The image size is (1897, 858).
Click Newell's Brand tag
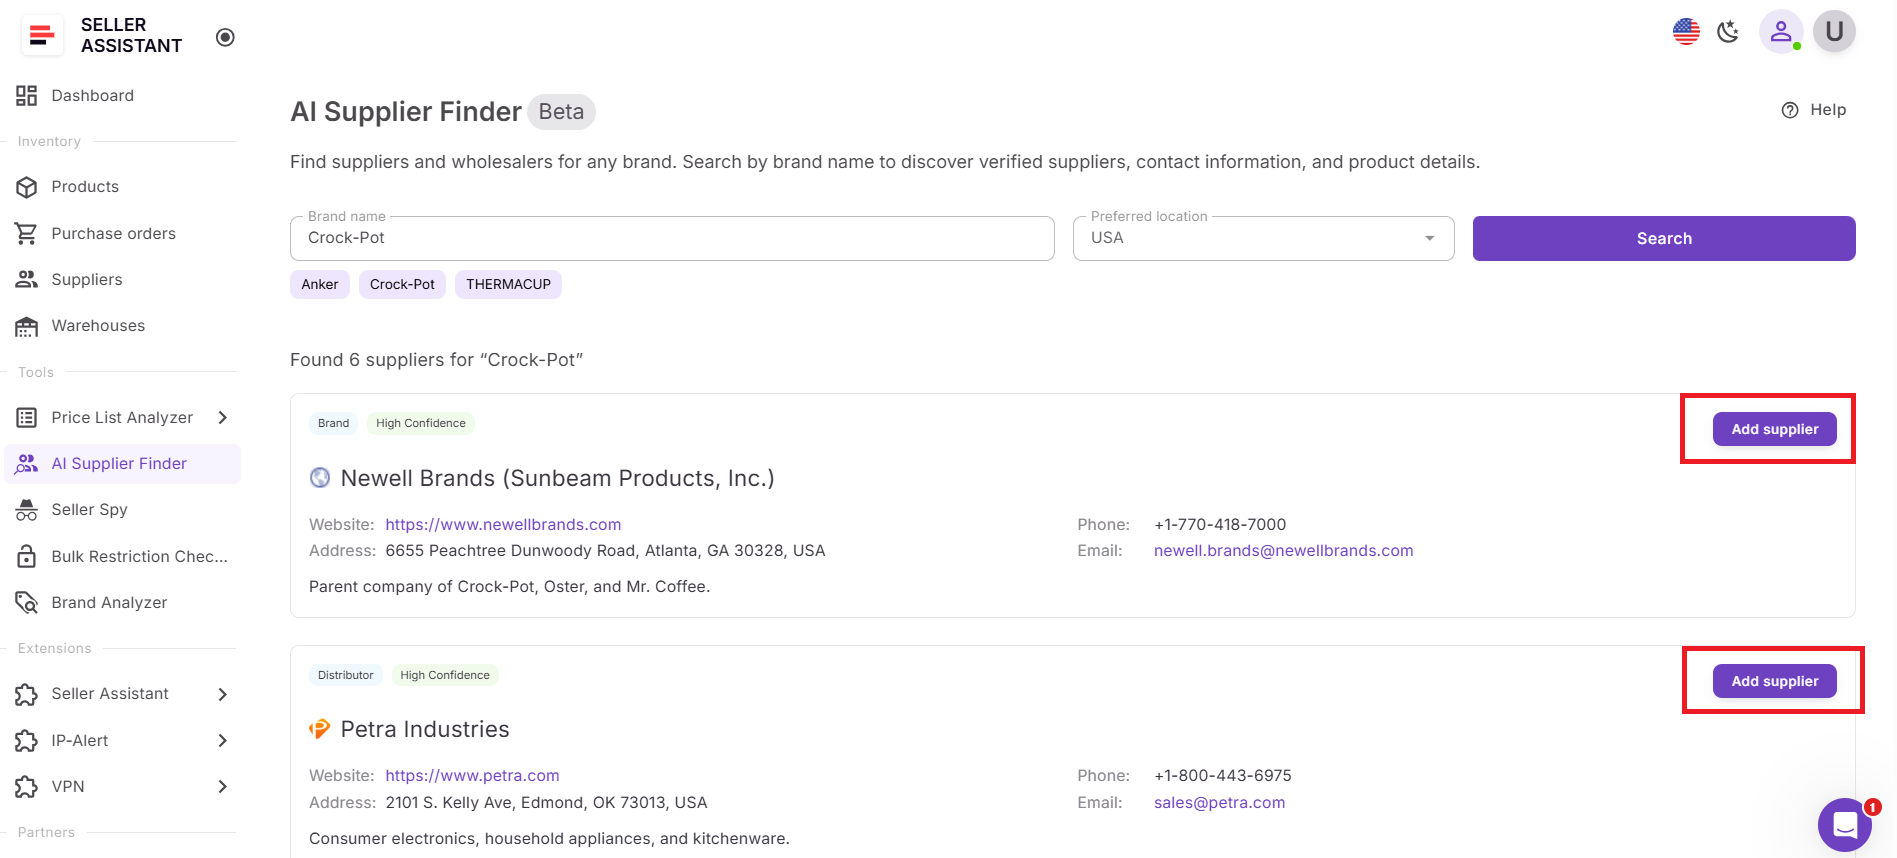[x=333, y=423]
